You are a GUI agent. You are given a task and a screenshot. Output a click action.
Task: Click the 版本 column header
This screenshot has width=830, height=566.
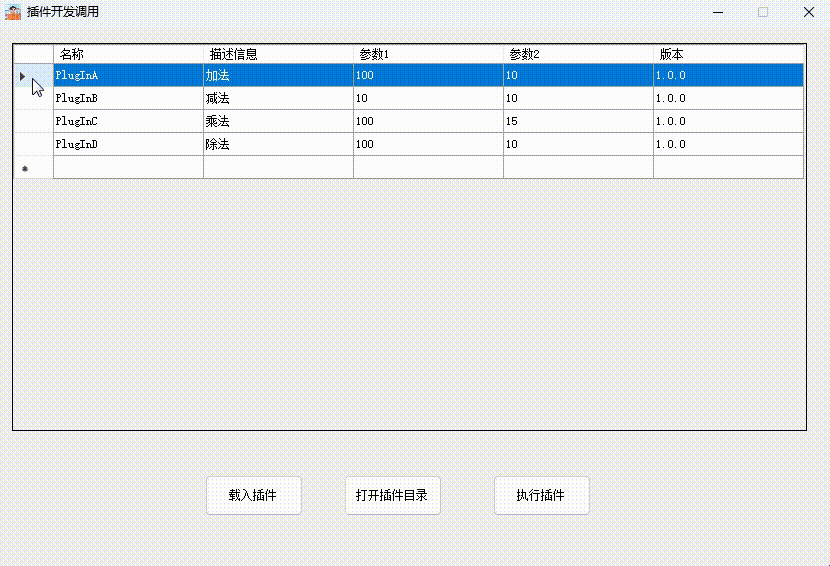pyautogui.click(x=728, y=54)
